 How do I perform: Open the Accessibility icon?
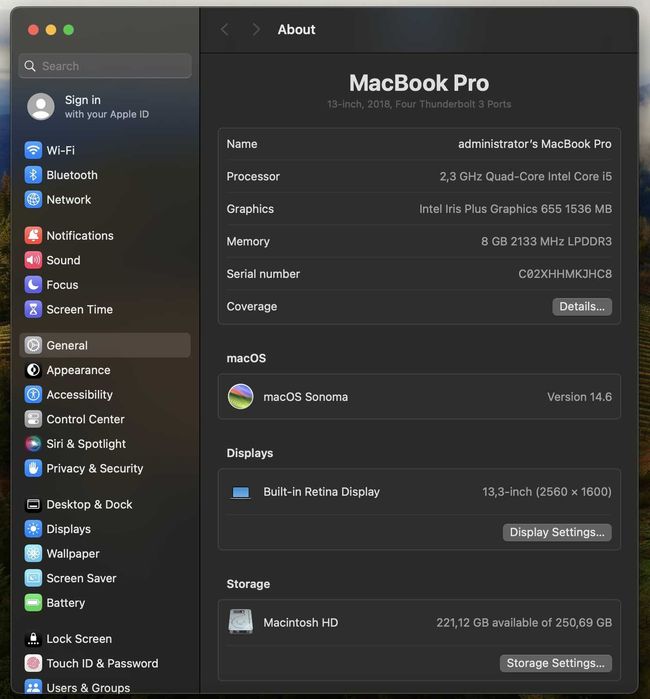pyautogui.click(x=33, y=394)
